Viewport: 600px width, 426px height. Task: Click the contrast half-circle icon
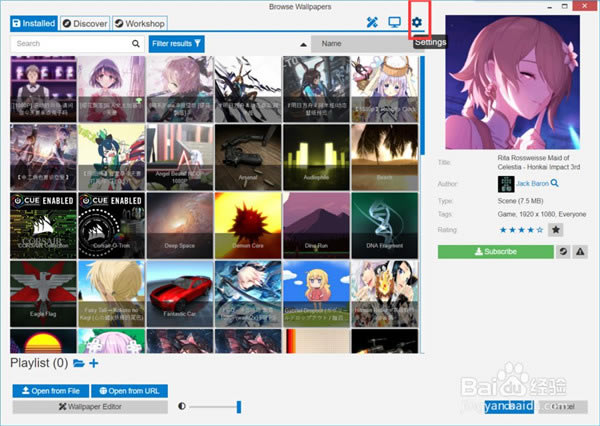[x=182, y=406]
